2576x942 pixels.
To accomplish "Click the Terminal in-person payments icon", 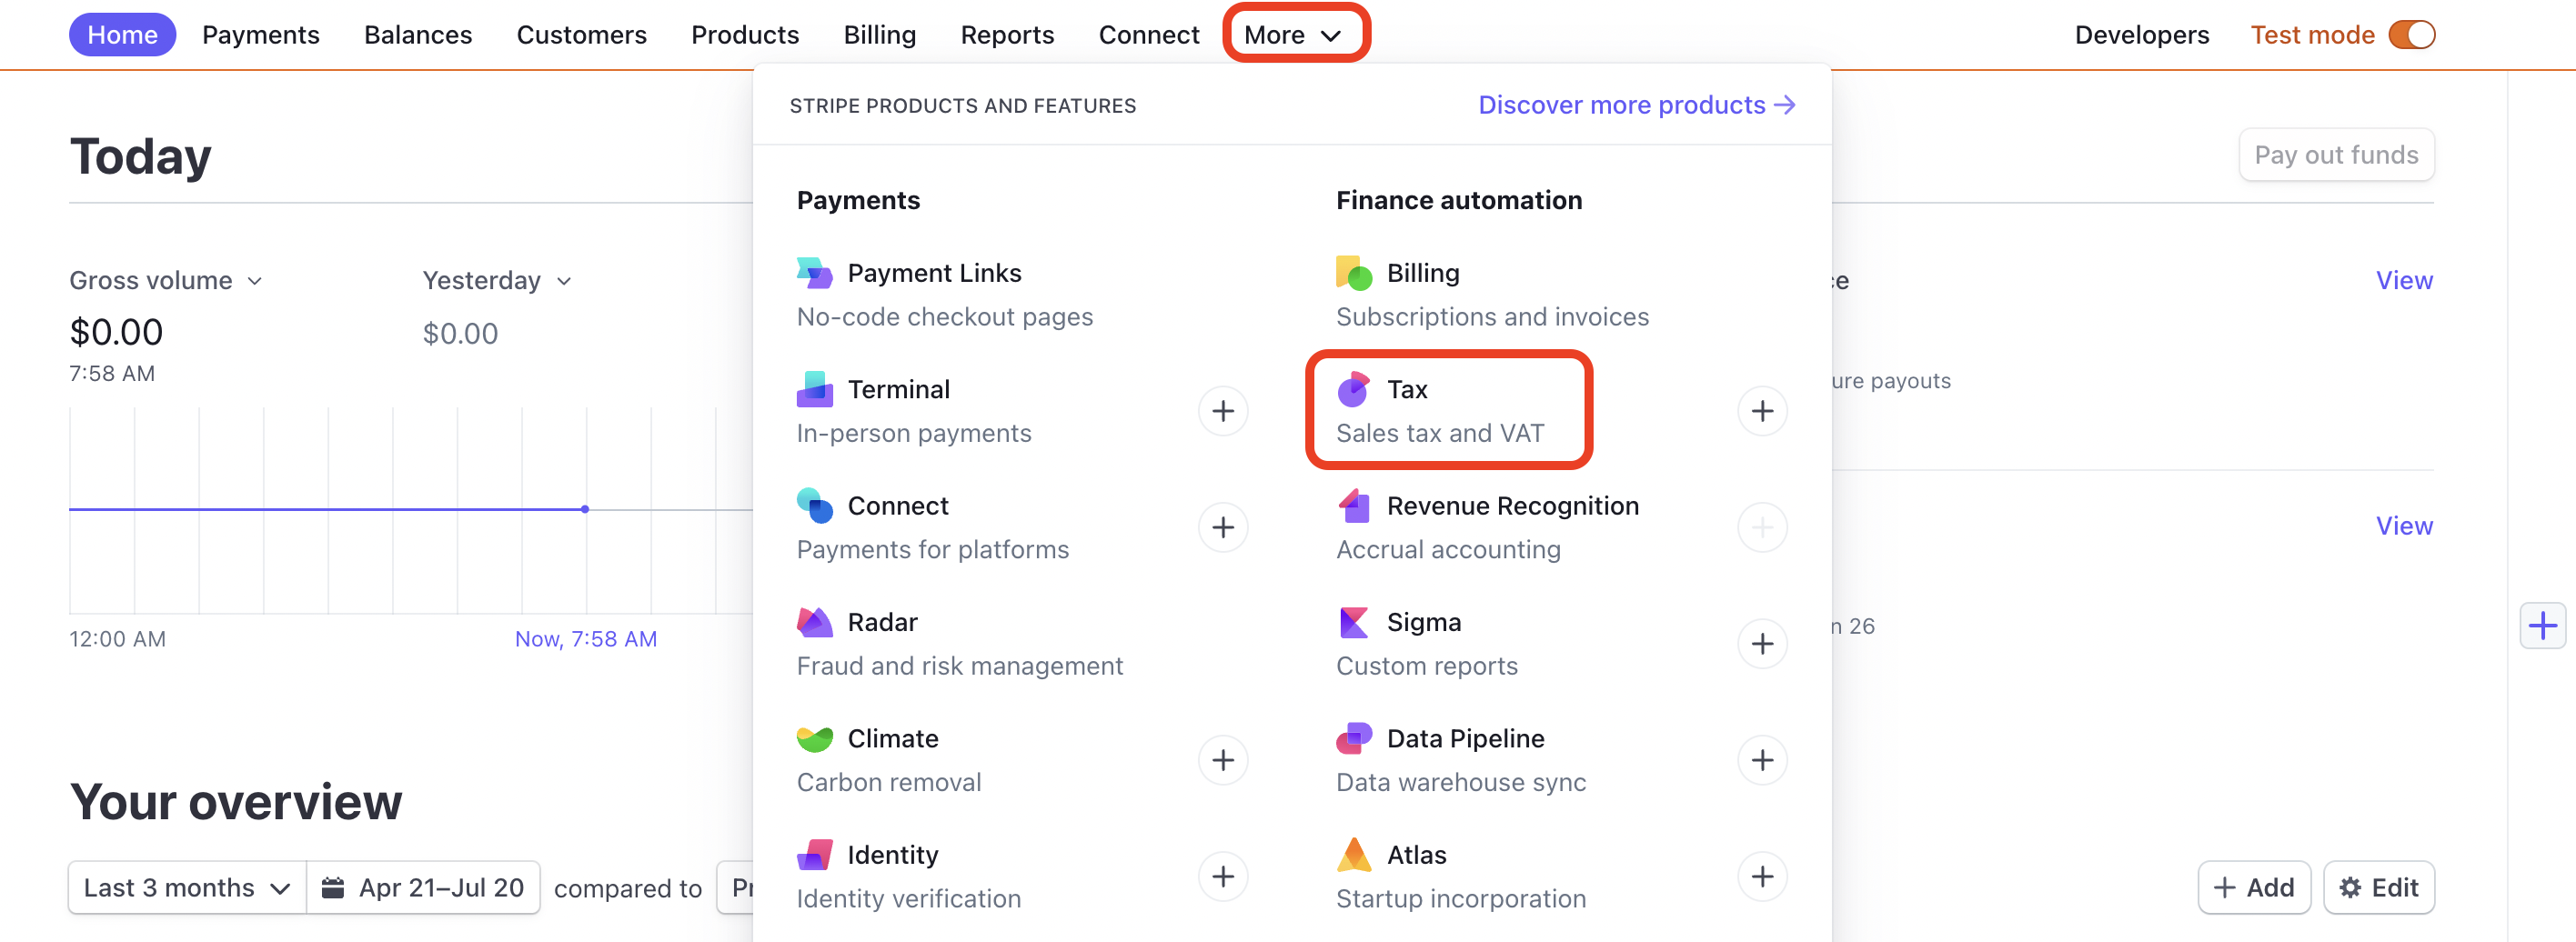I will click(x=815, y=390).
